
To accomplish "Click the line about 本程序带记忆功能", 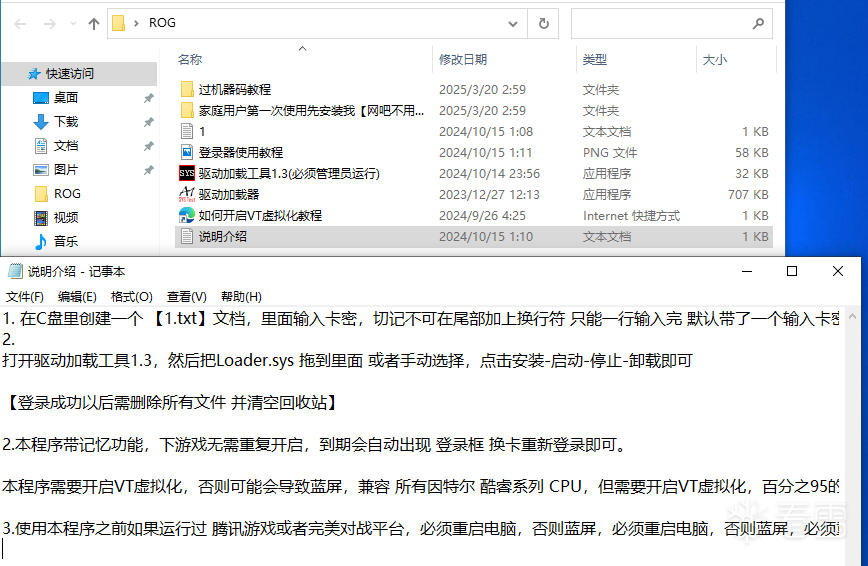I will (314, 445).
